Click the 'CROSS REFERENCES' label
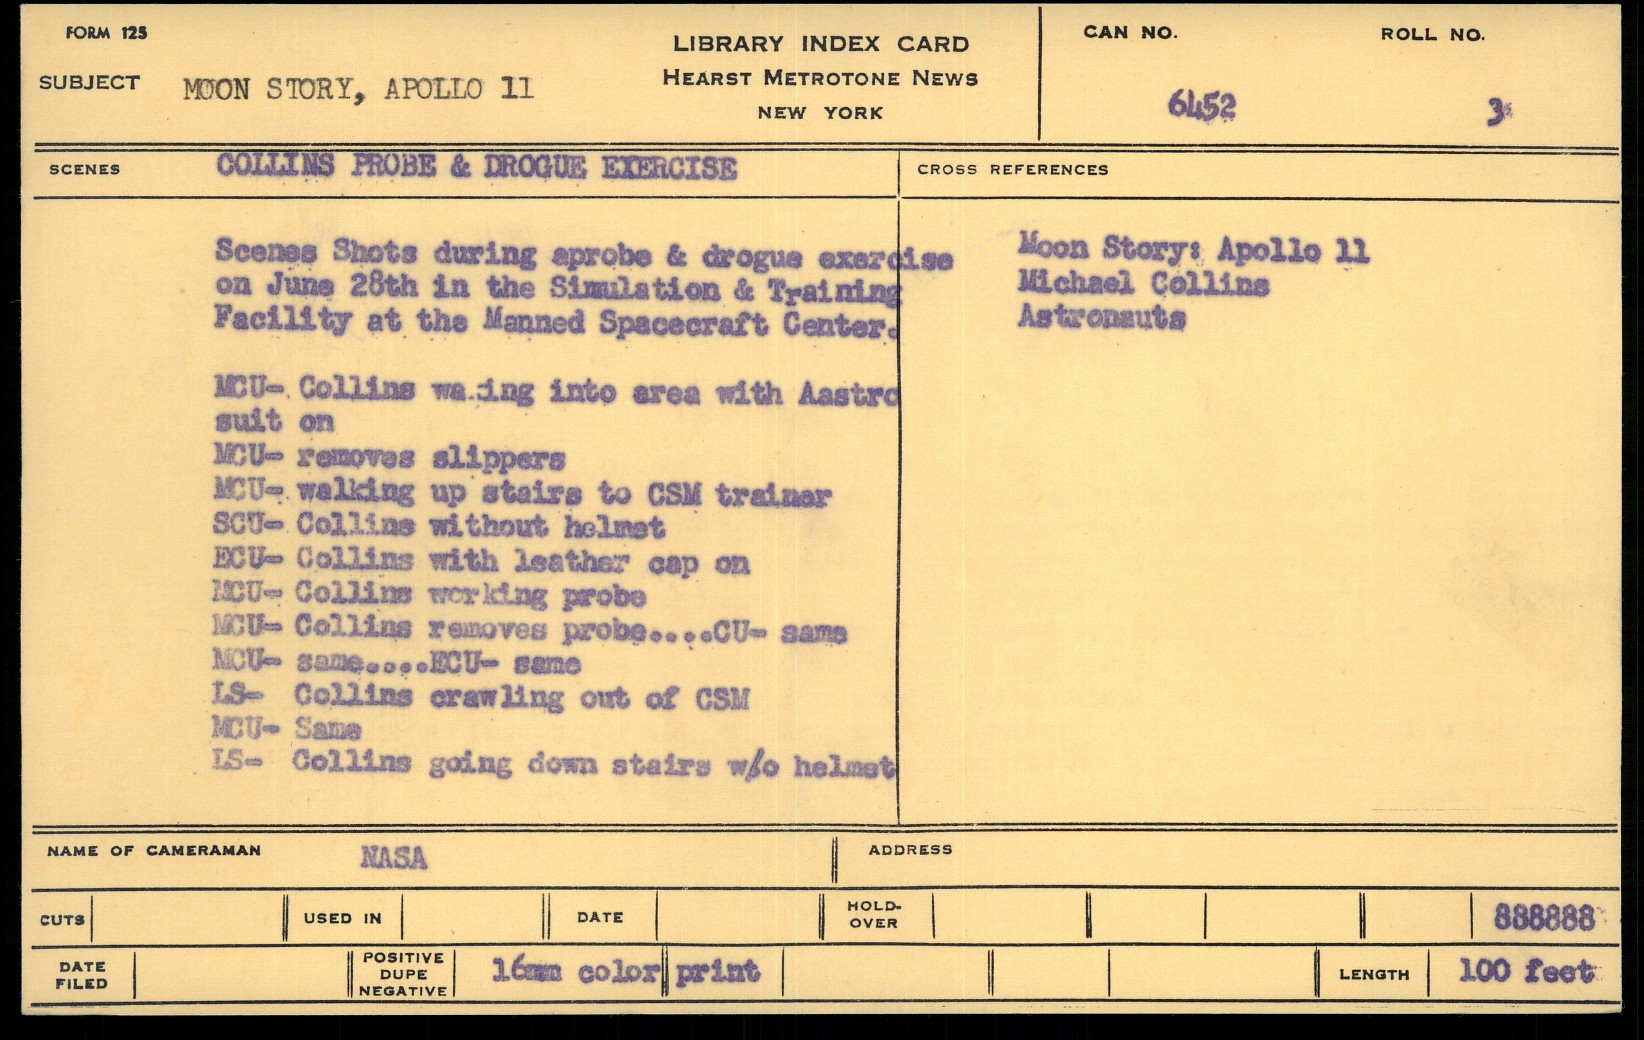This screenshot has height=1040, width=1644. click(x=1012, y=170)
